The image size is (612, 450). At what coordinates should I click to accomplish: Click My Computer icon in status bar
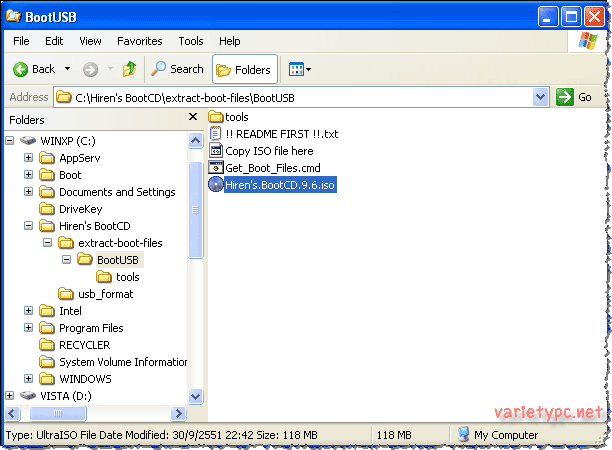463,434
